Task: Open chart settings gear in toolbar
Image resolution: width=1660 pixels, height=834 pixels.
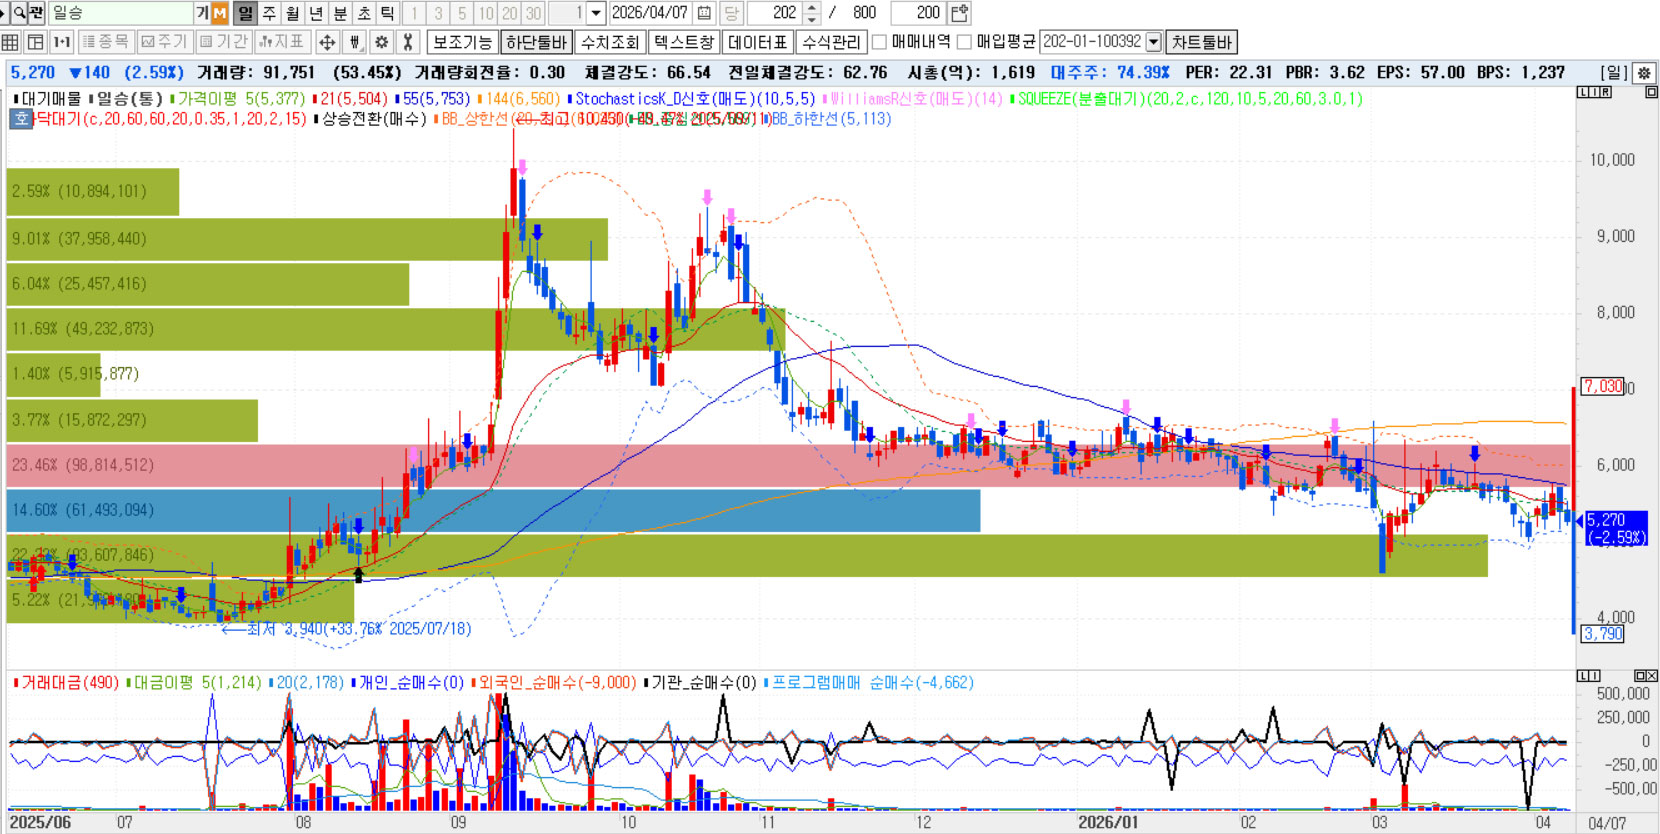Action: [381, 42]
